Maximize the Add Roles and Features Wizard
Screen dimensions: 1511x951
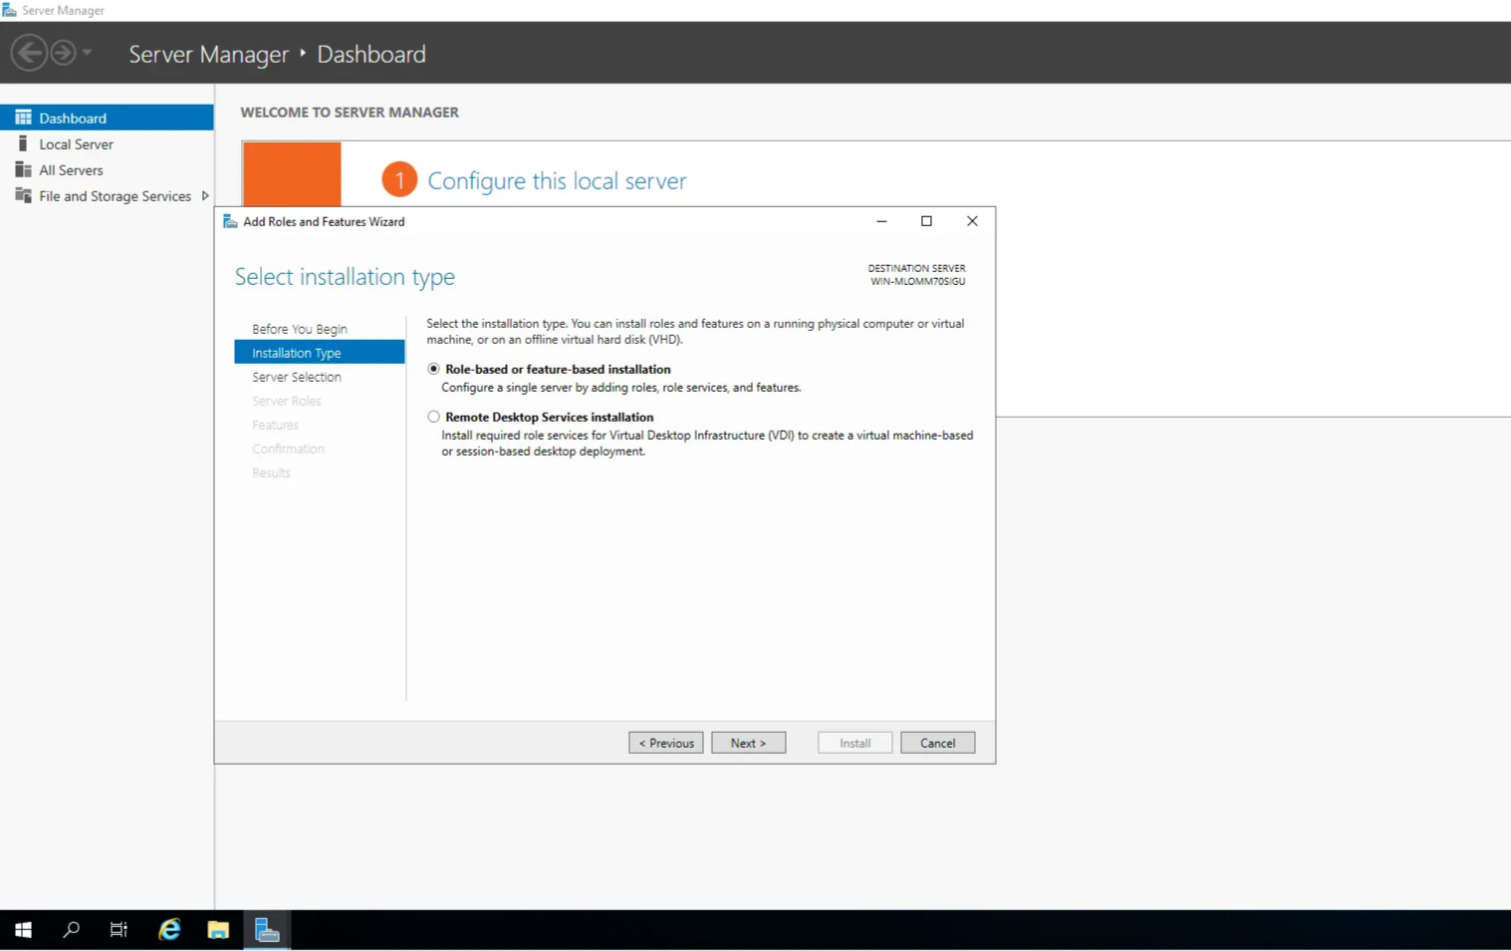coord(926,221)
